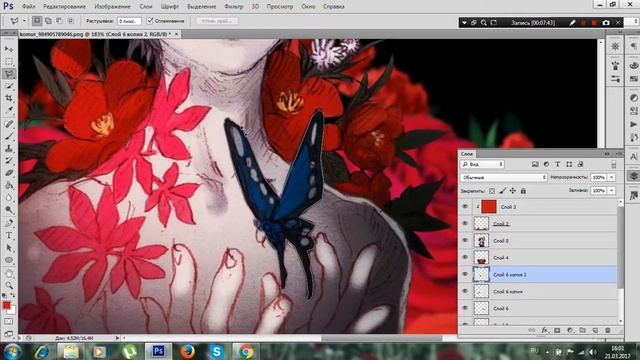Click the recorder pencil draw icon
Image resolution: width=640 pixels, height=360 pixels.
(572, 23)
